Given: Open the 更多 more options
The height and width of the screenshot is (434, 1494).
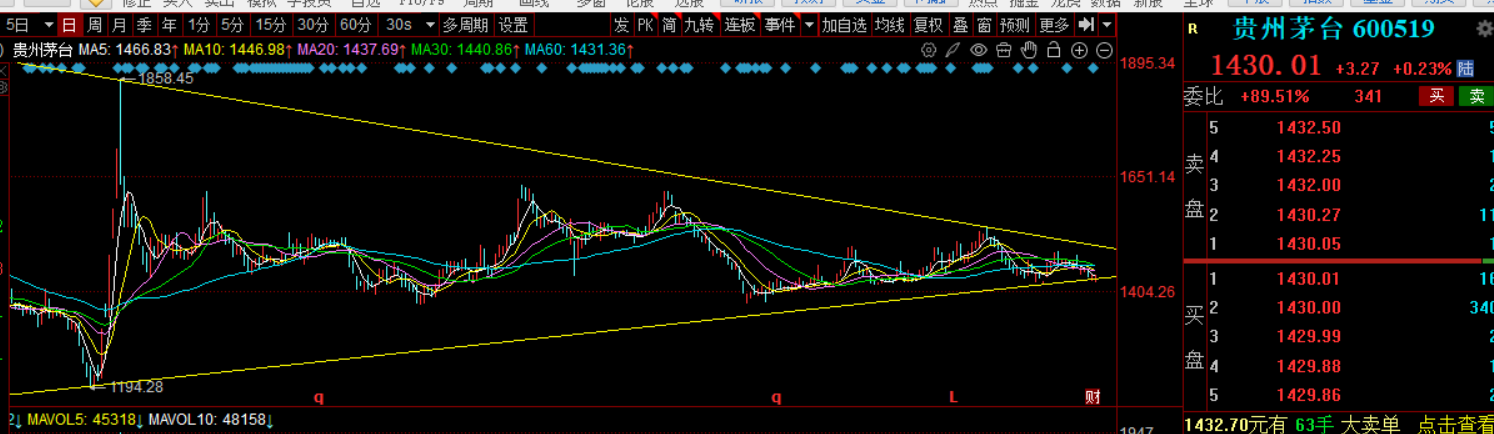Looking at the screenshot, I should (1054, 25).
